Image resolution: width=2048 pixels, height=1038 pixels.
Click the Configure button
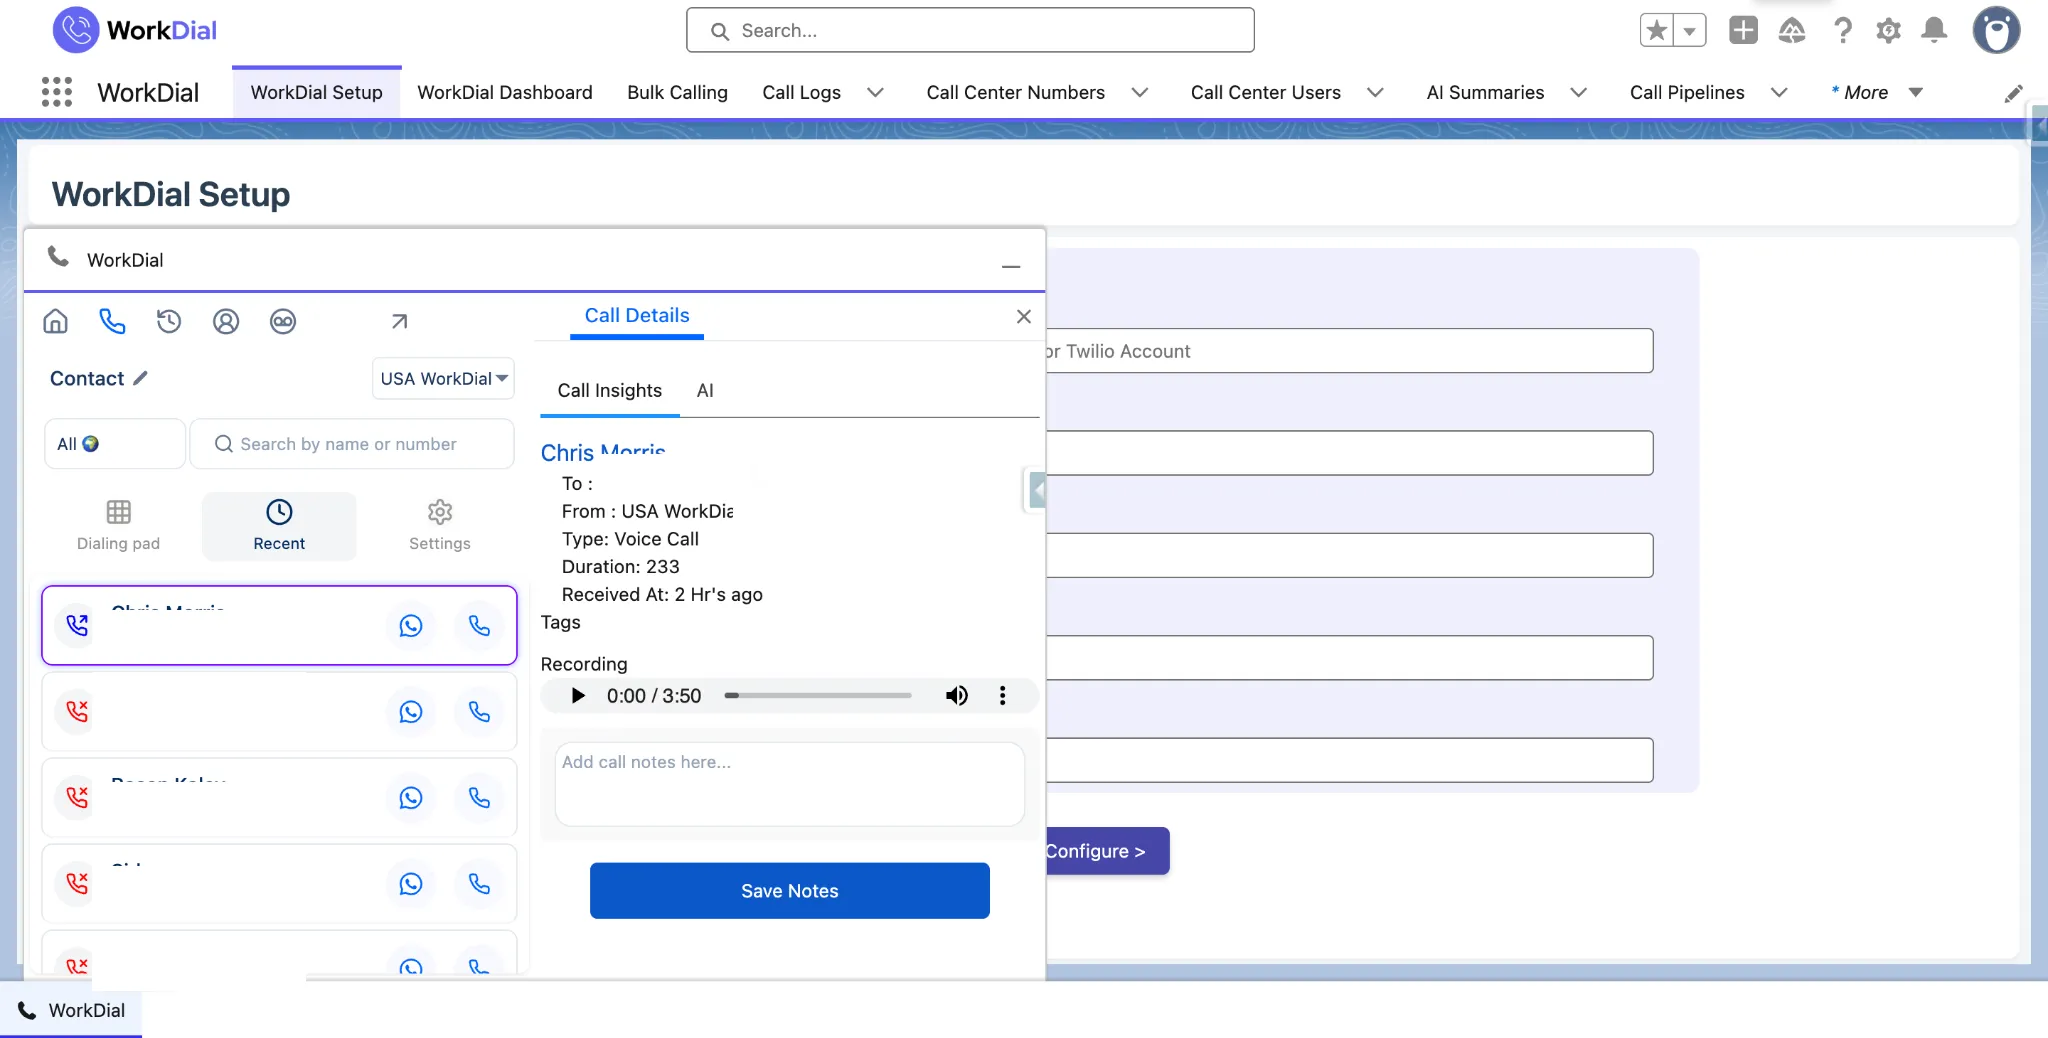[1107, 851]
